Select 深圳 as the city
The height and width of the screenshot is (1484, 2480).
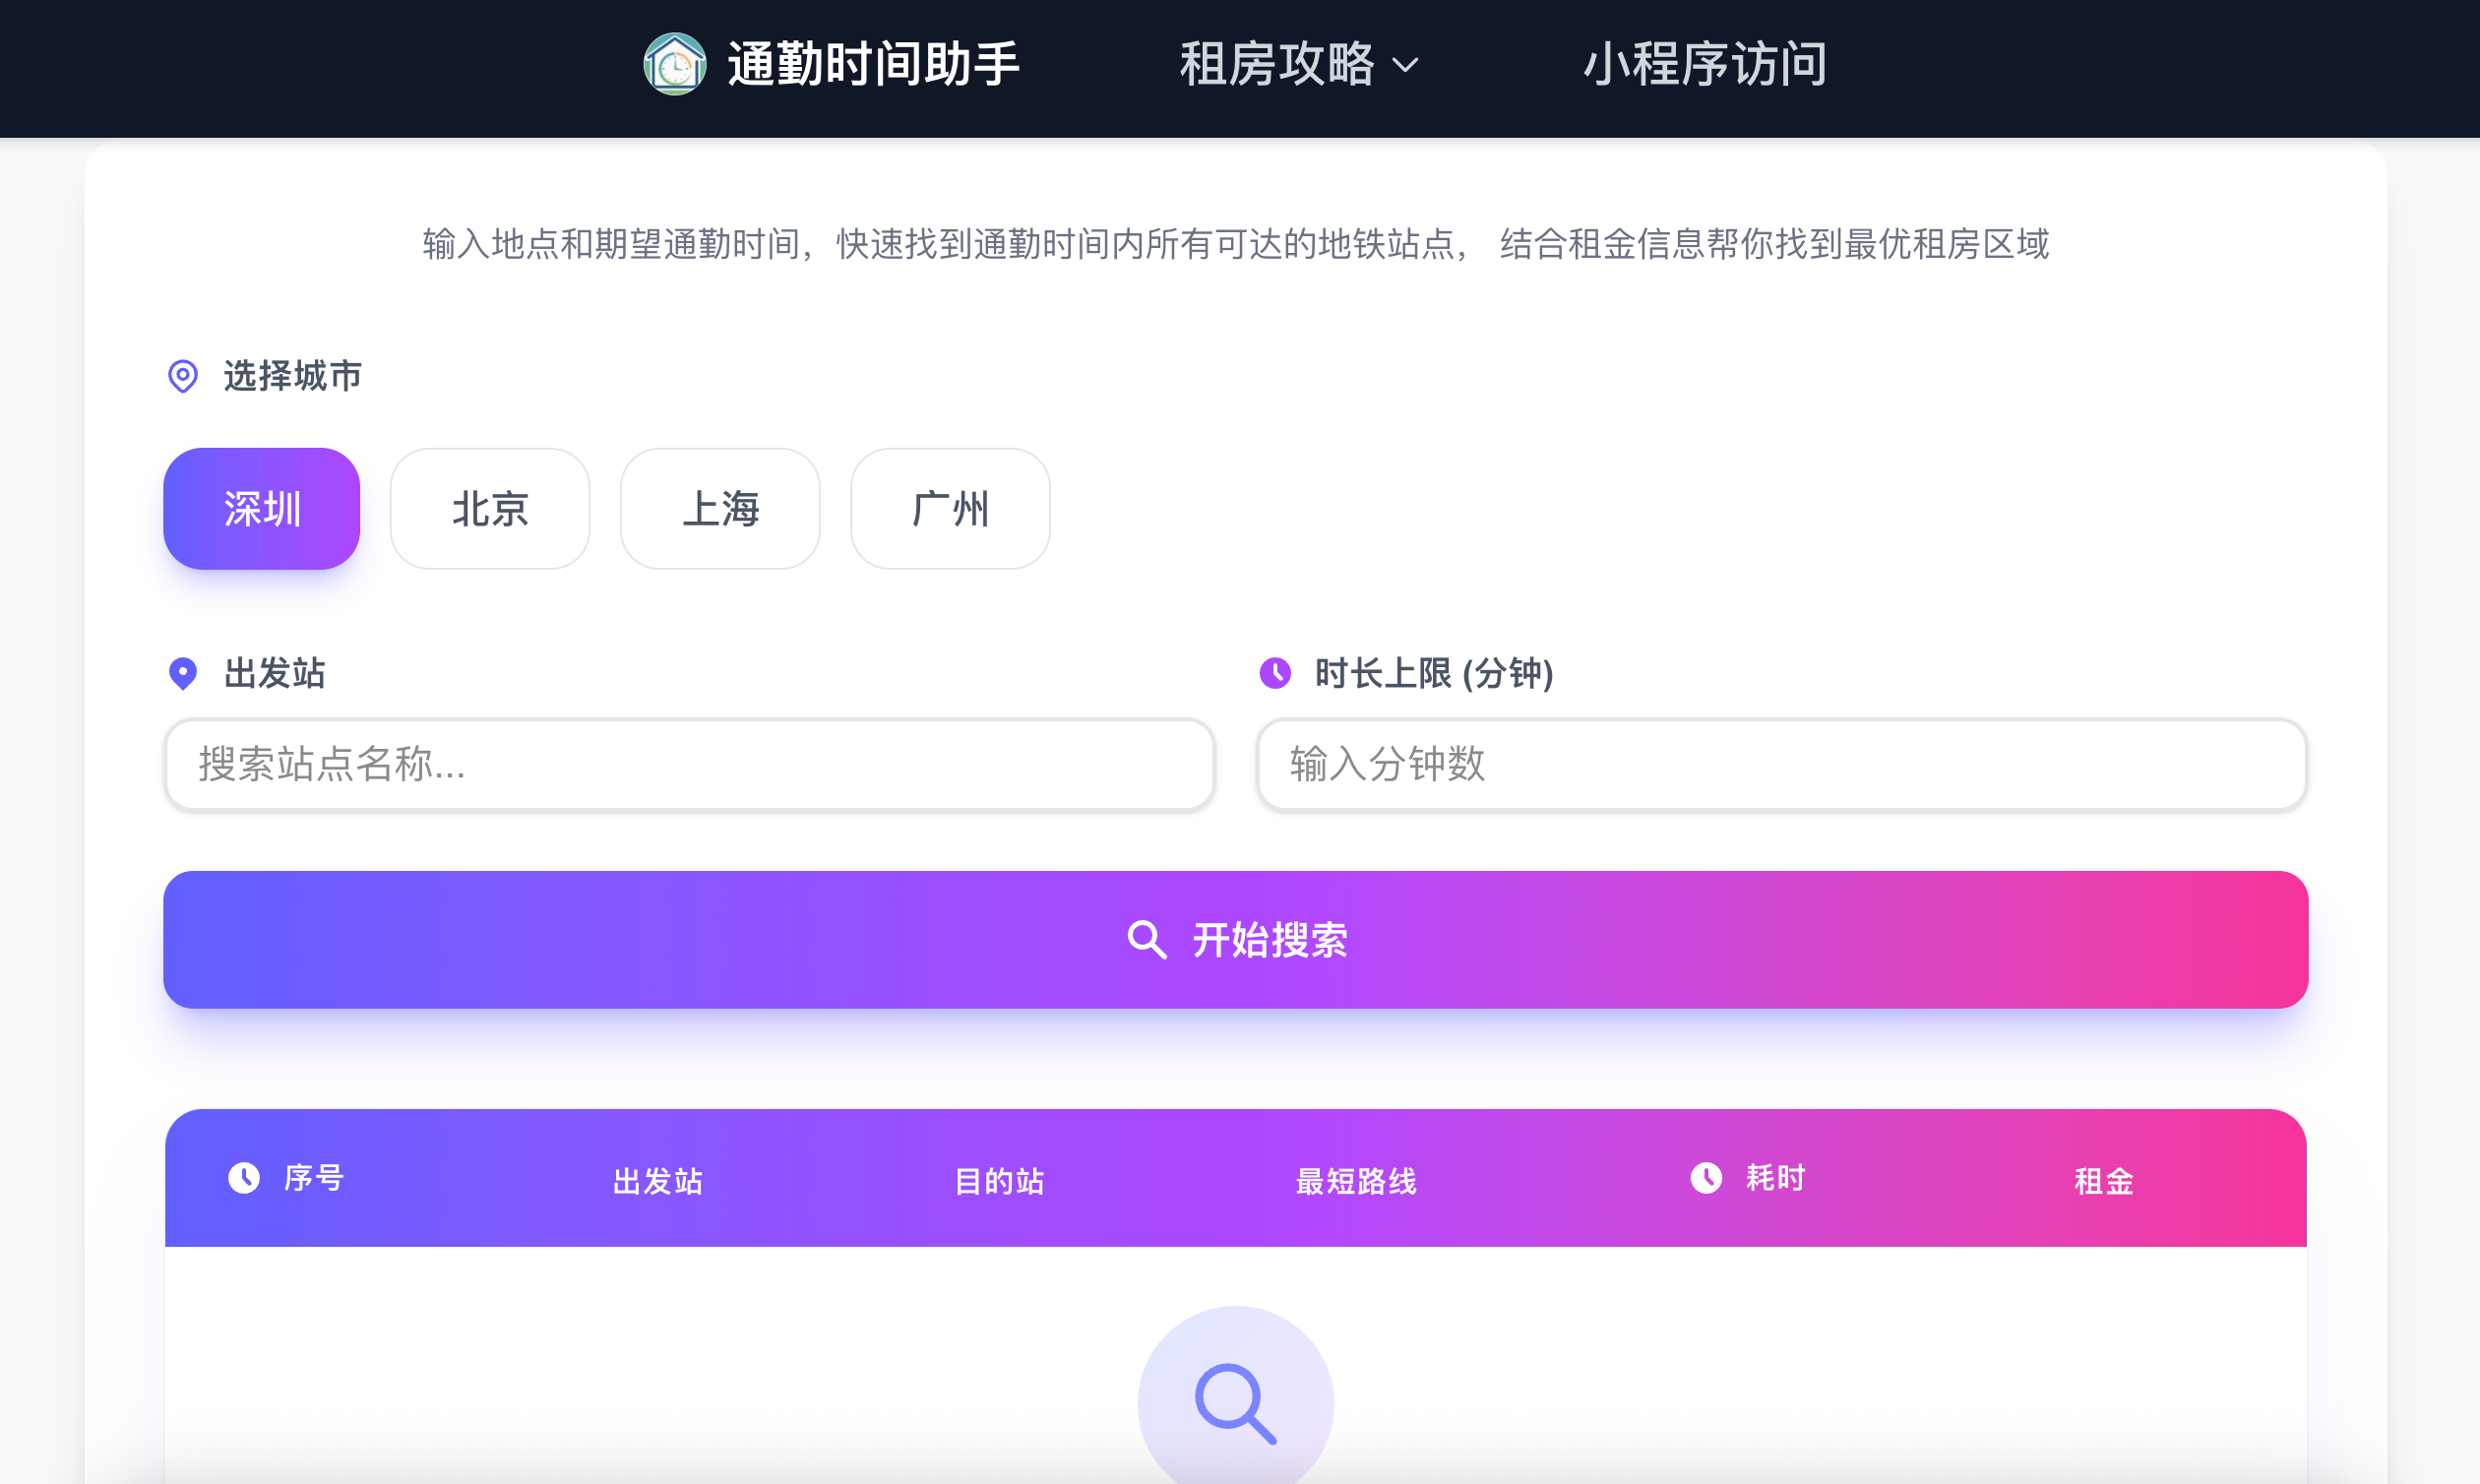coord(261,509)
